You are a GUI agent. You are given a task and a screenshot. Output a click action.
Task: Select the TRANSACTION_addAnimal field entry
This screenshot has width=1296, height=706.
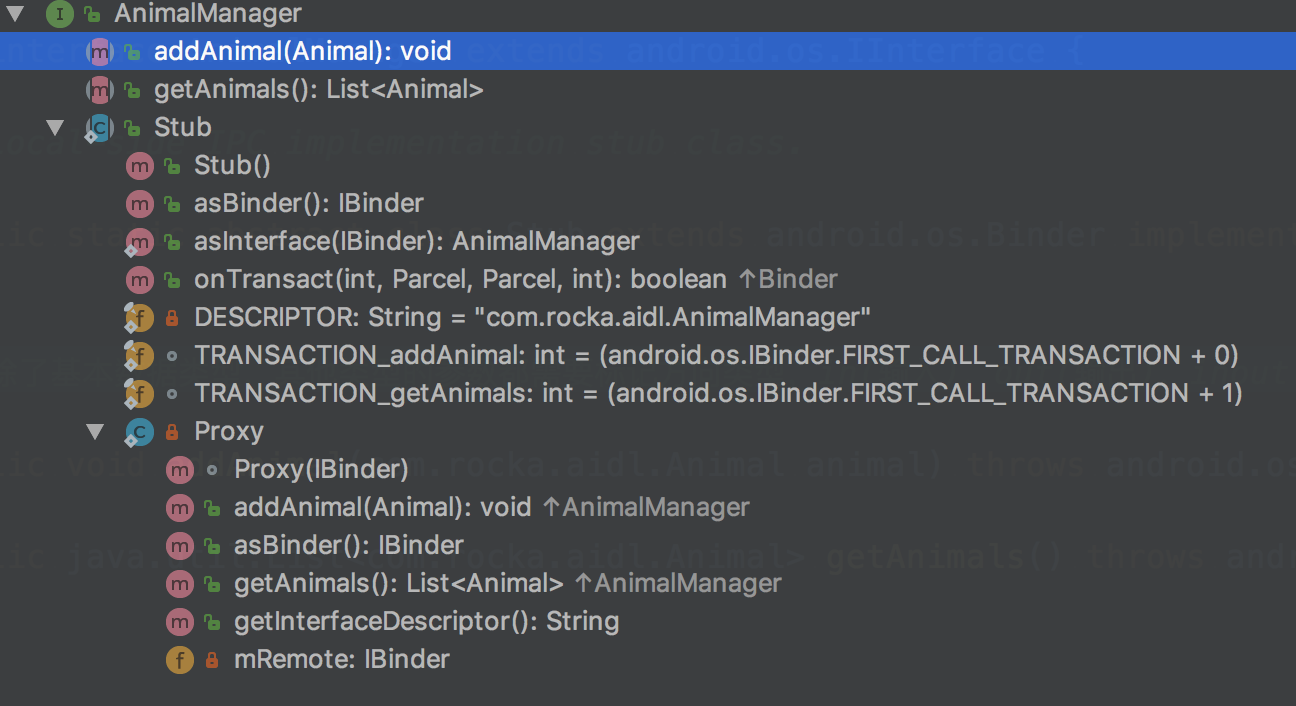coord(717,356)
